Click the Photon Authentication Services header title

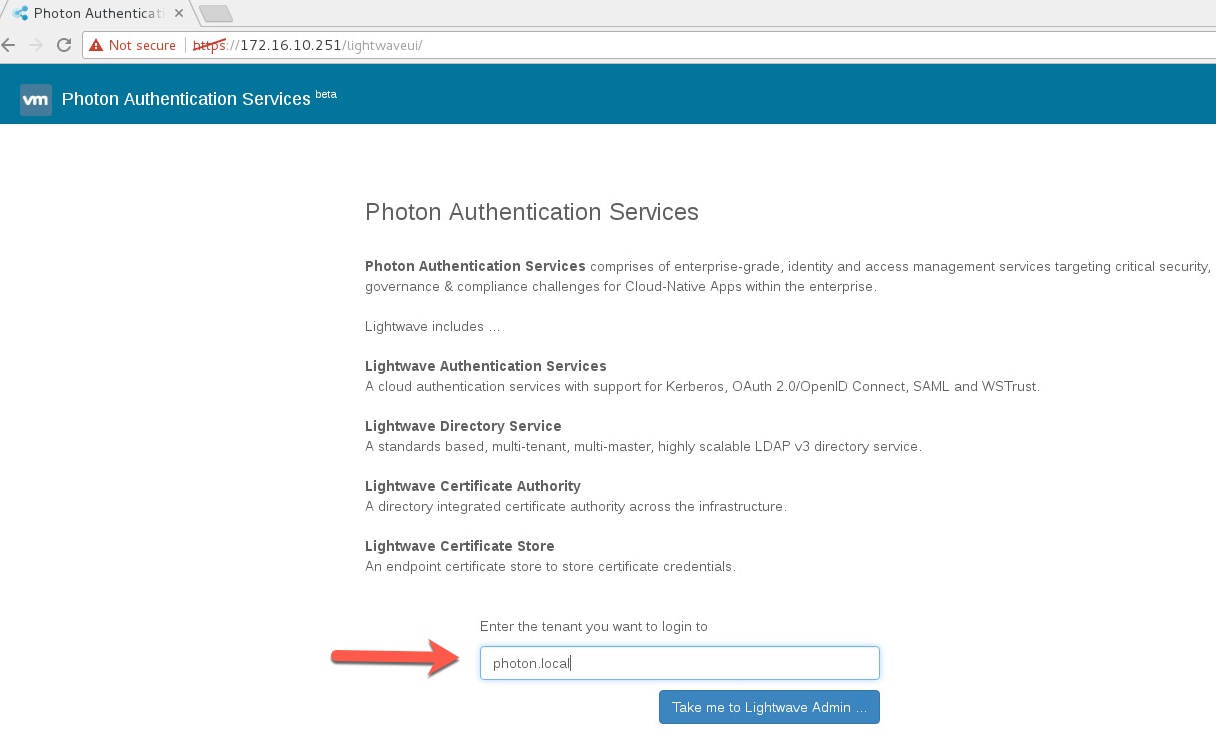[186, 99]
